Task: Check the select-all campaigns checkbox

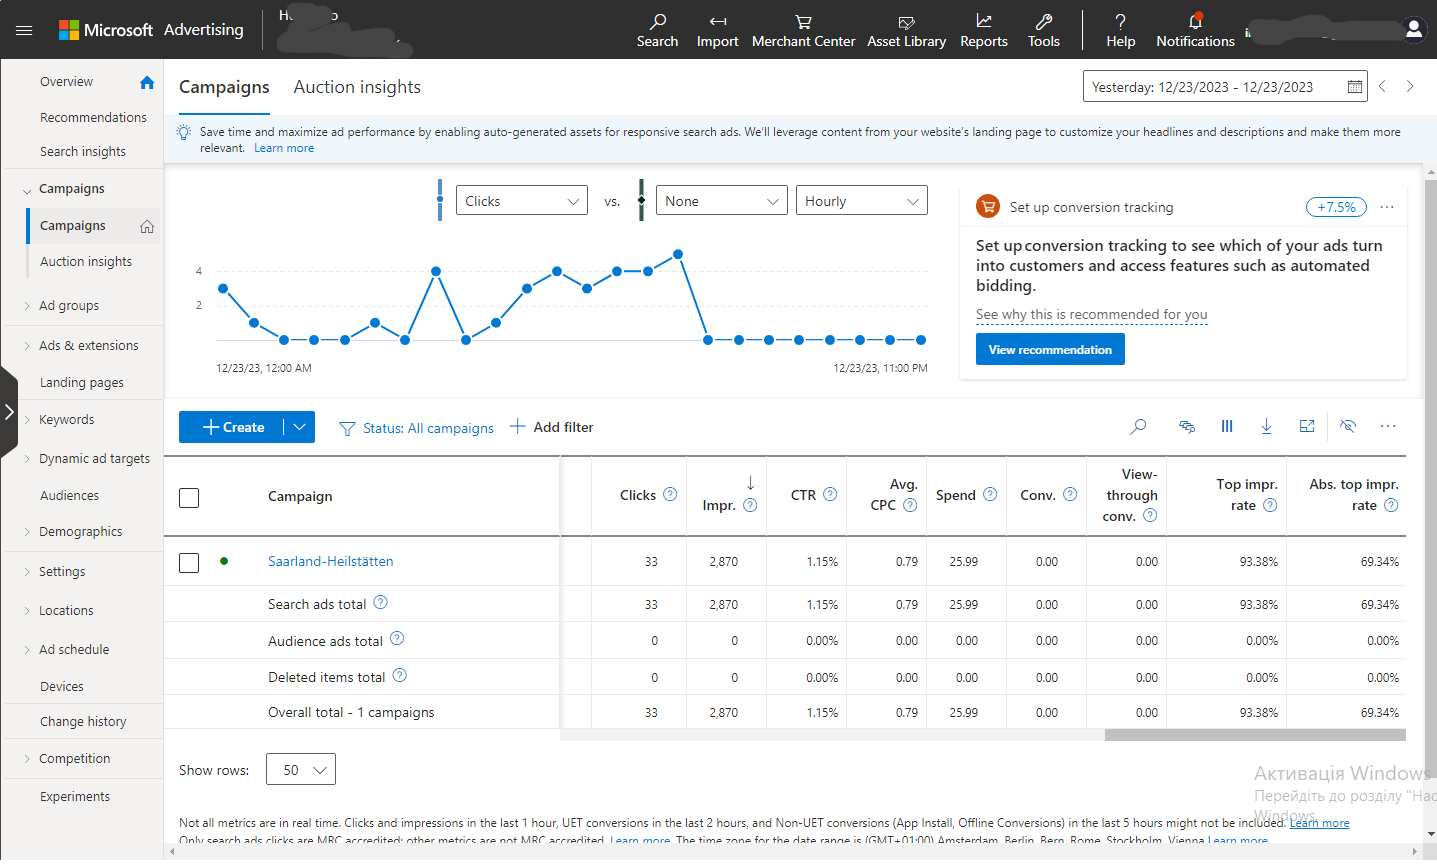Action: [x=189, y=497]
